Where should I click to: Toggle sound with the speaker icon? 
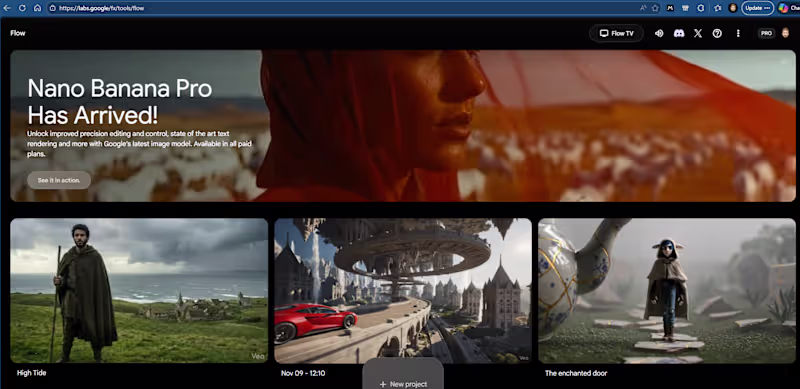(659, 33)
